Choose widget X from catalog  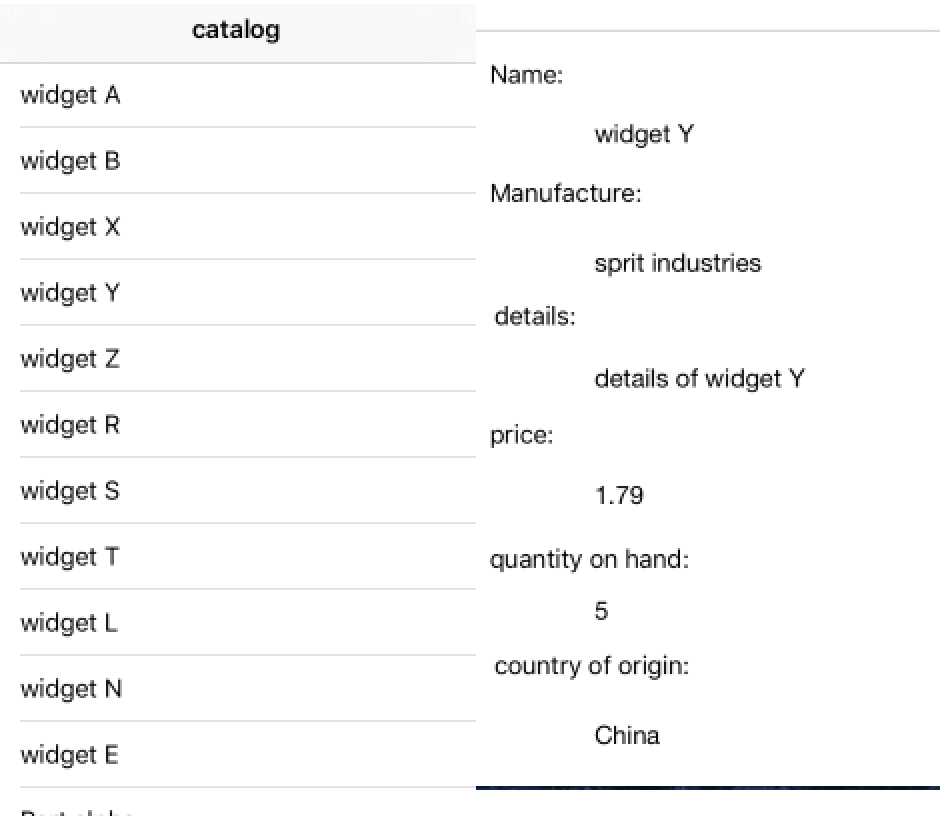238,227
